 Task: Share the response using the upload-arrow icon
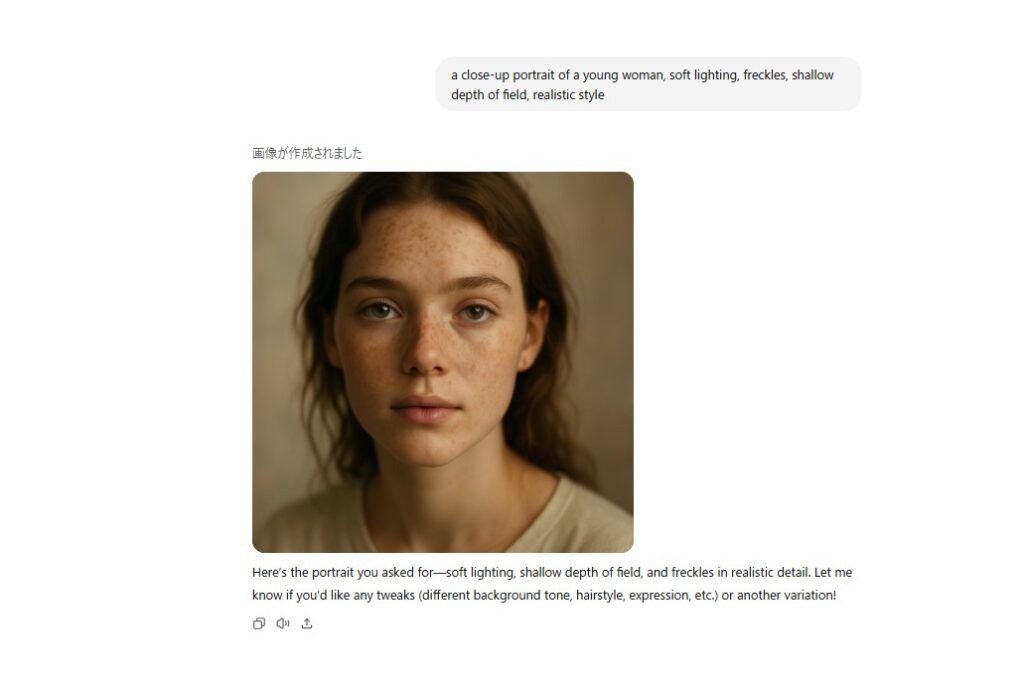click(307, 624)
